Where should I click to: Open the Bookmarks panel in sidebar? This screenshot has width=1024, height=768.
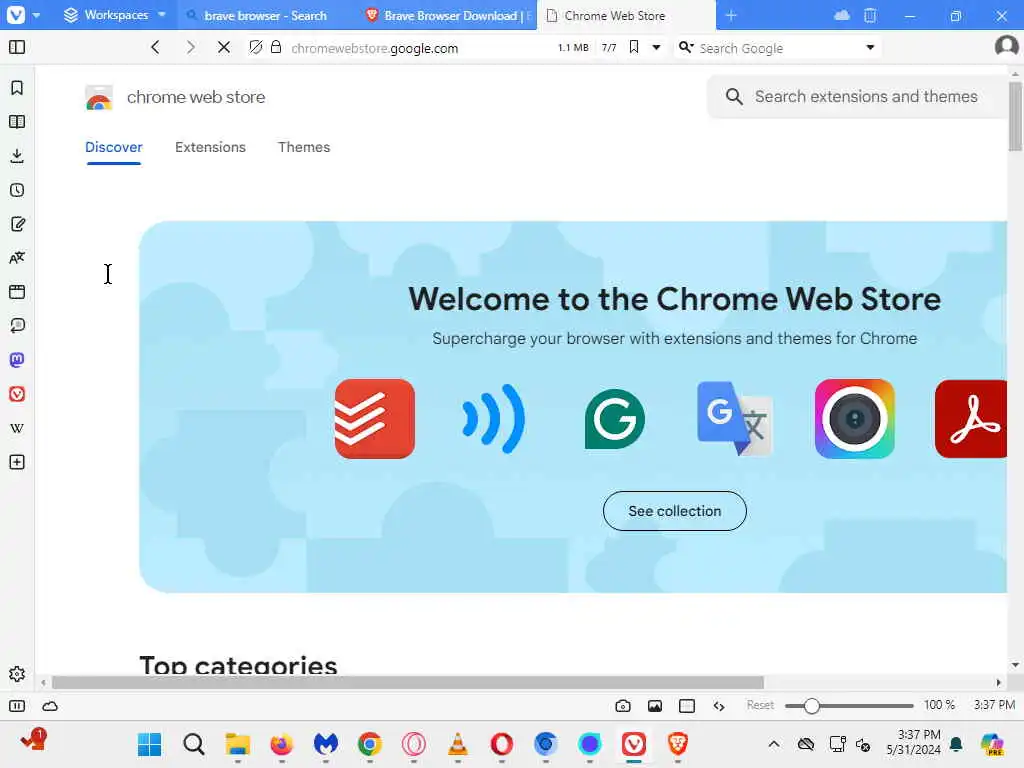(17, 88)
